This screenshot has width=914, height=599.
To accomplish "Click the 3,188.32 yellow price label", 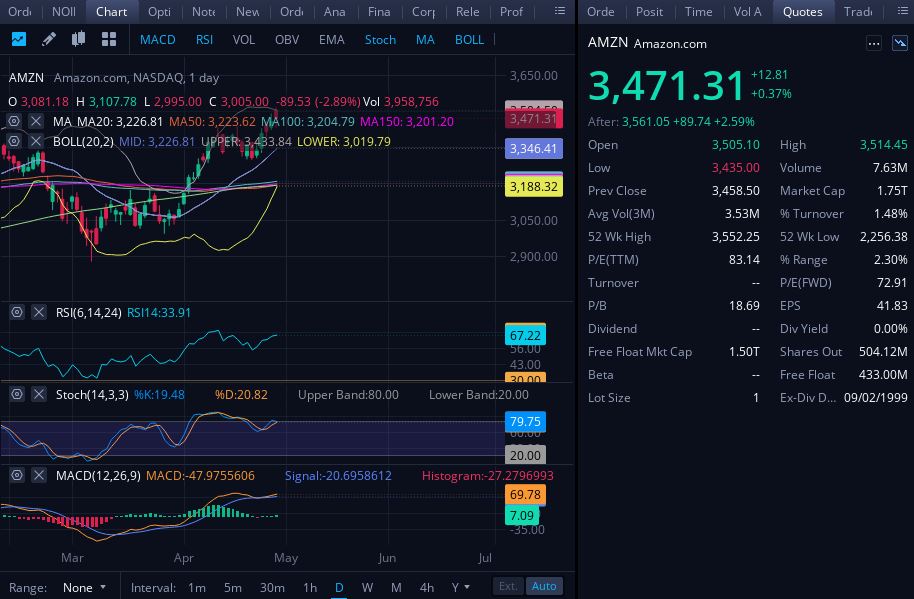I will click(x=534, y=186).
